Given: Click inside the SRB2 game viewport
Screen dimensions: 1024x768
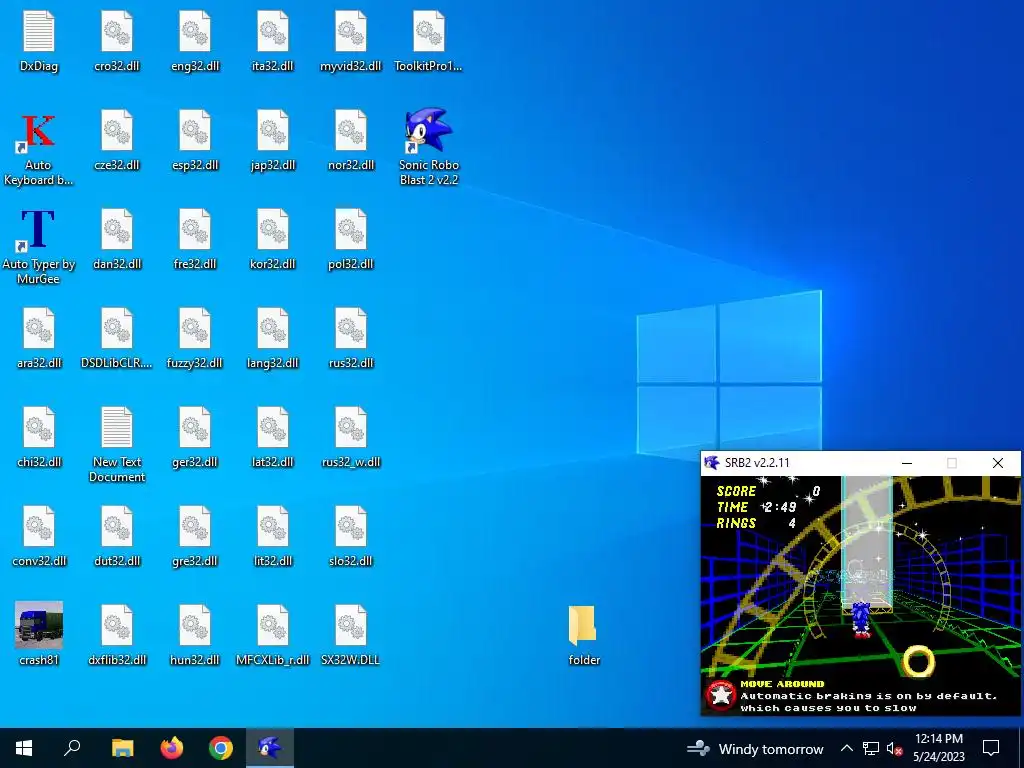Looking at the screenshot, I should (x=860, y=595).
